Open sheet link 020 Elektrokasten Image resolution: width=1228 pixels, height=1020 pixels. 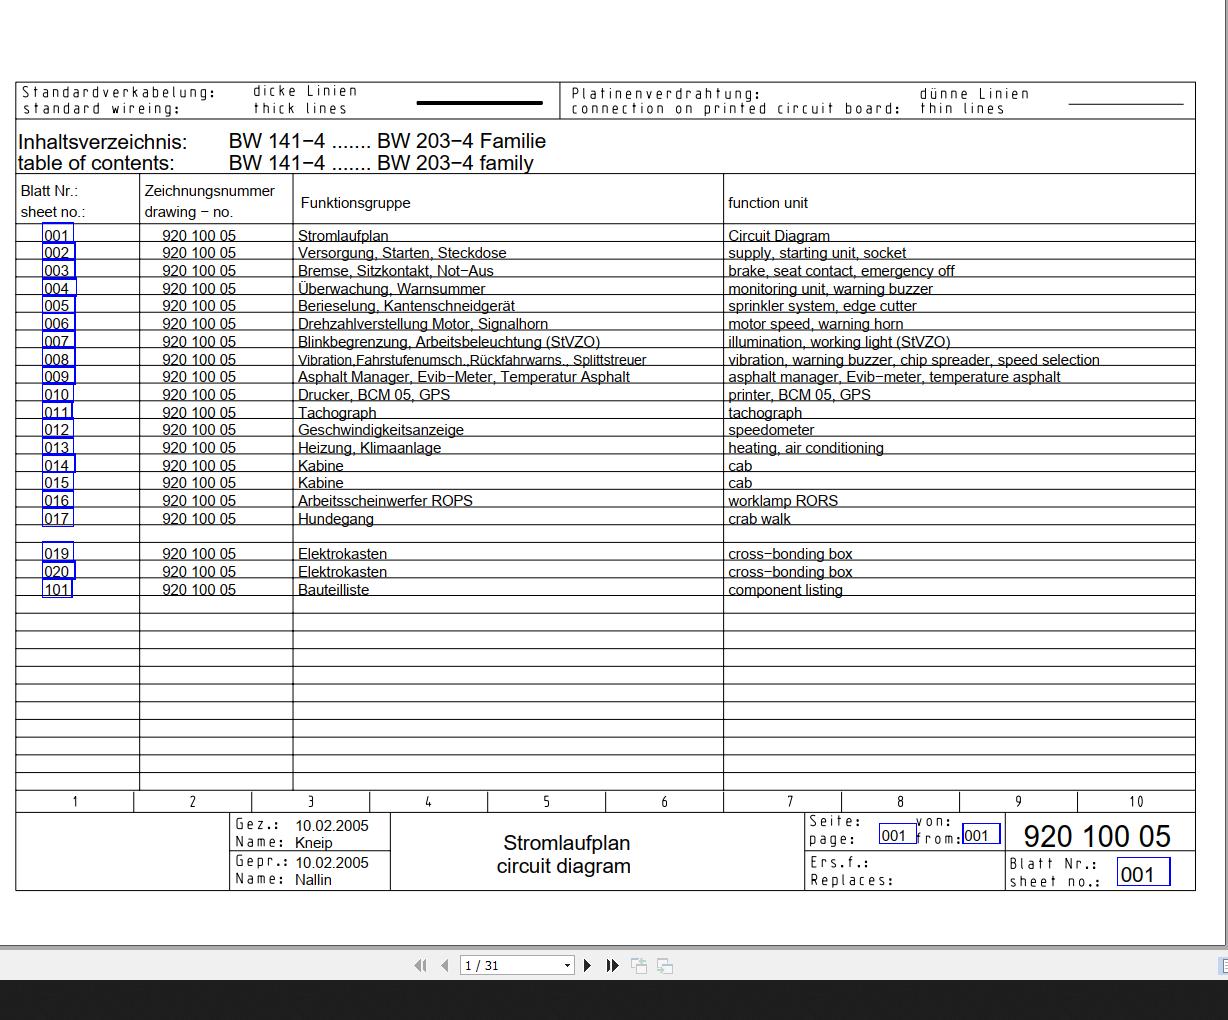(x=58, y=572)
